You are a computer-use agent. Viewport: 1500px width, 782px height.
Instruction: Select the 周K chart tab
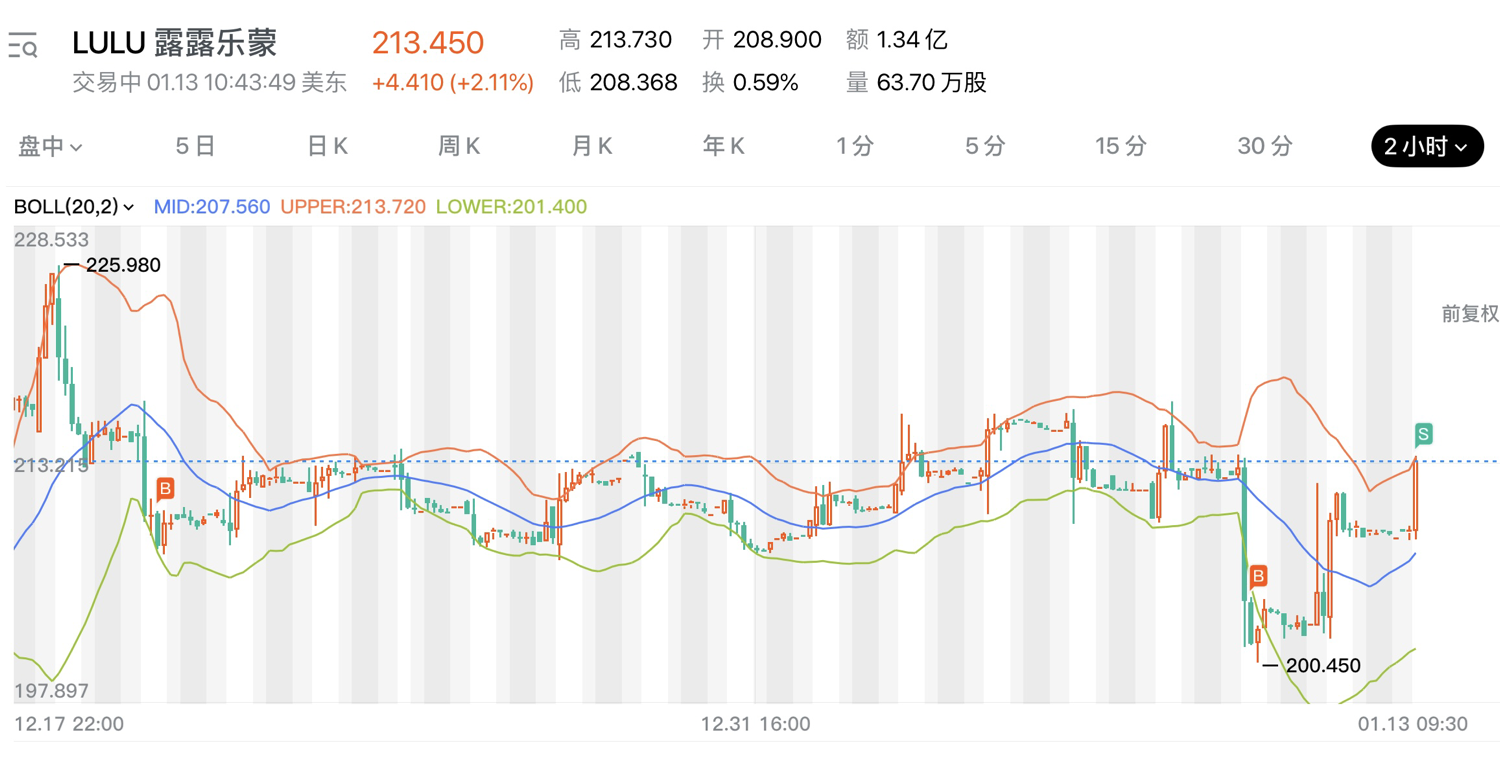click(x=459, y=146)
